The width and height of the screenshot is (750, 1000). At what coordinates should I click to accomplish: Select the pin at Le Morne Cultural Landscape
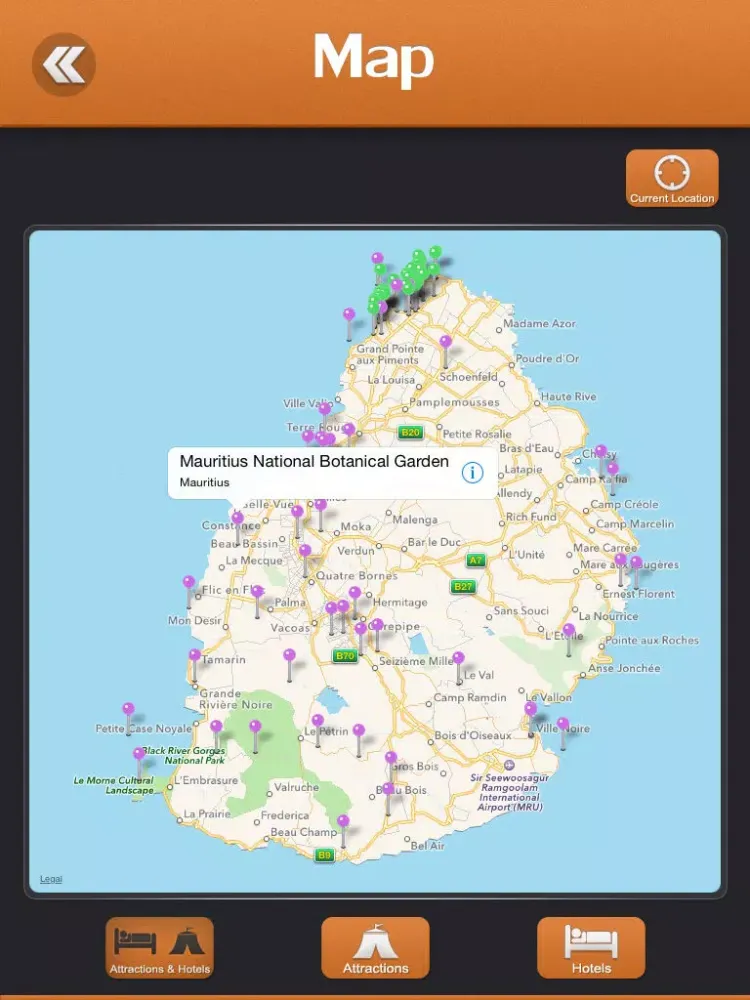tap(139, 754)
